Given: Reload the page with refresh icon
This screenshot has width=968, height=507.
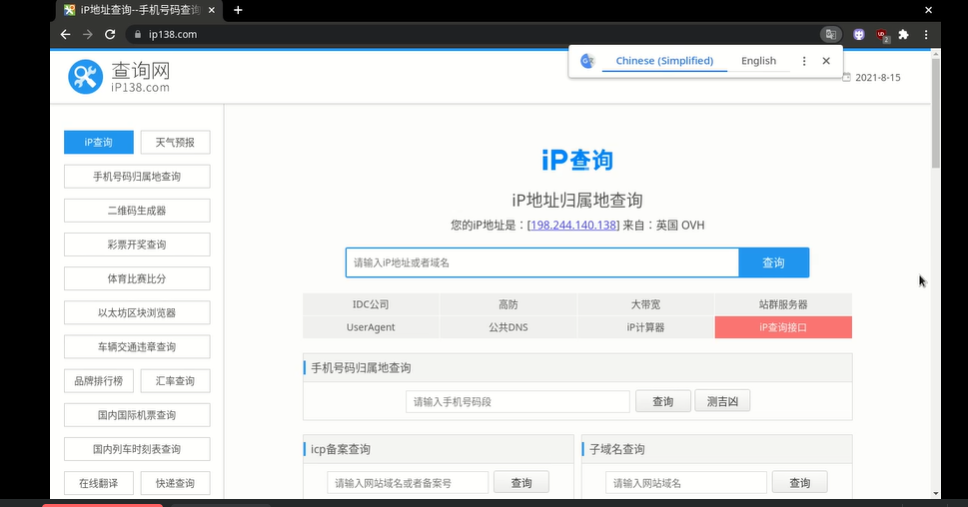Looking at the screenshot, I should coord(110,34).
